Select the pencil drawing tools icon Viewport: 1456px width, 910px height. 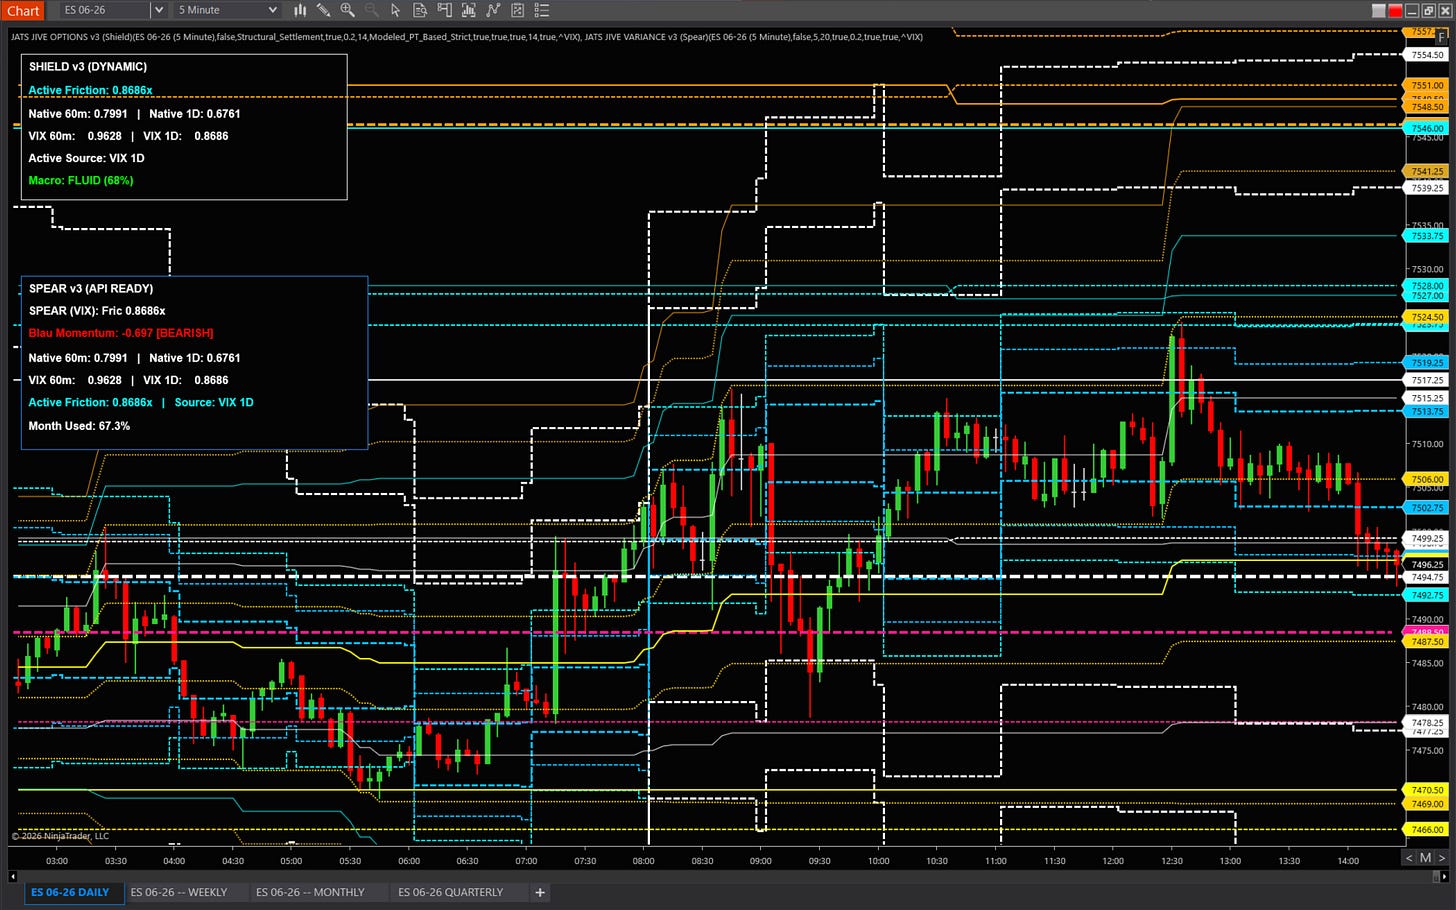[x=323, y=10]
